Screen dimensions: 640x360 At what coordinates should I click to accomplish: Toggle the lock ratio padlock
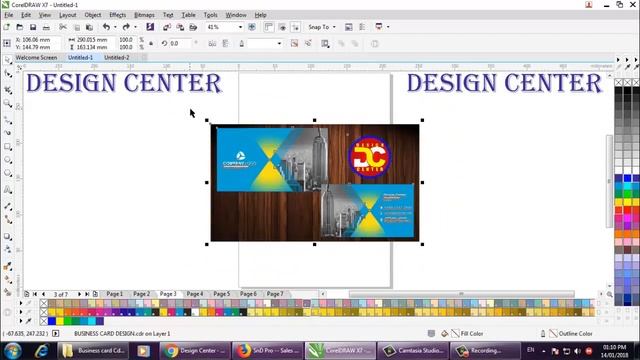[151, 43]
